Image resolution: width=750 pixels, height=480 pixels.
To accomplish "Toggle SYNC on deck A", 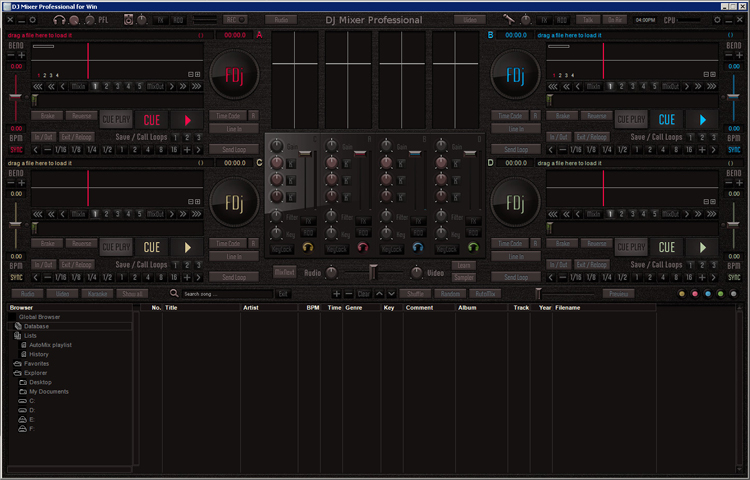I will 16,150.
